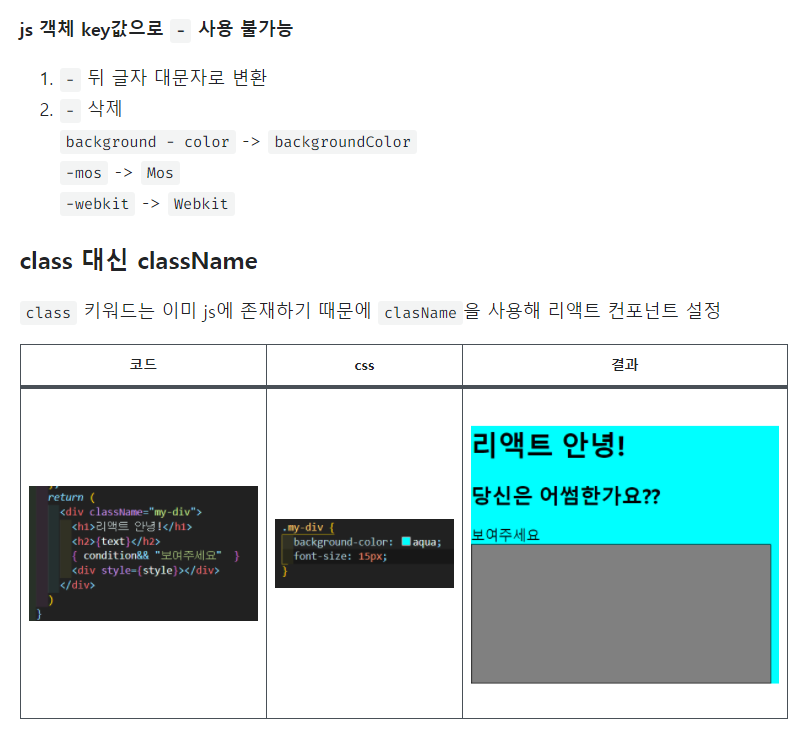Select the 'Webkit' code snippet
802x742 pixels.
pyautogui.click(x=201, y=204)
